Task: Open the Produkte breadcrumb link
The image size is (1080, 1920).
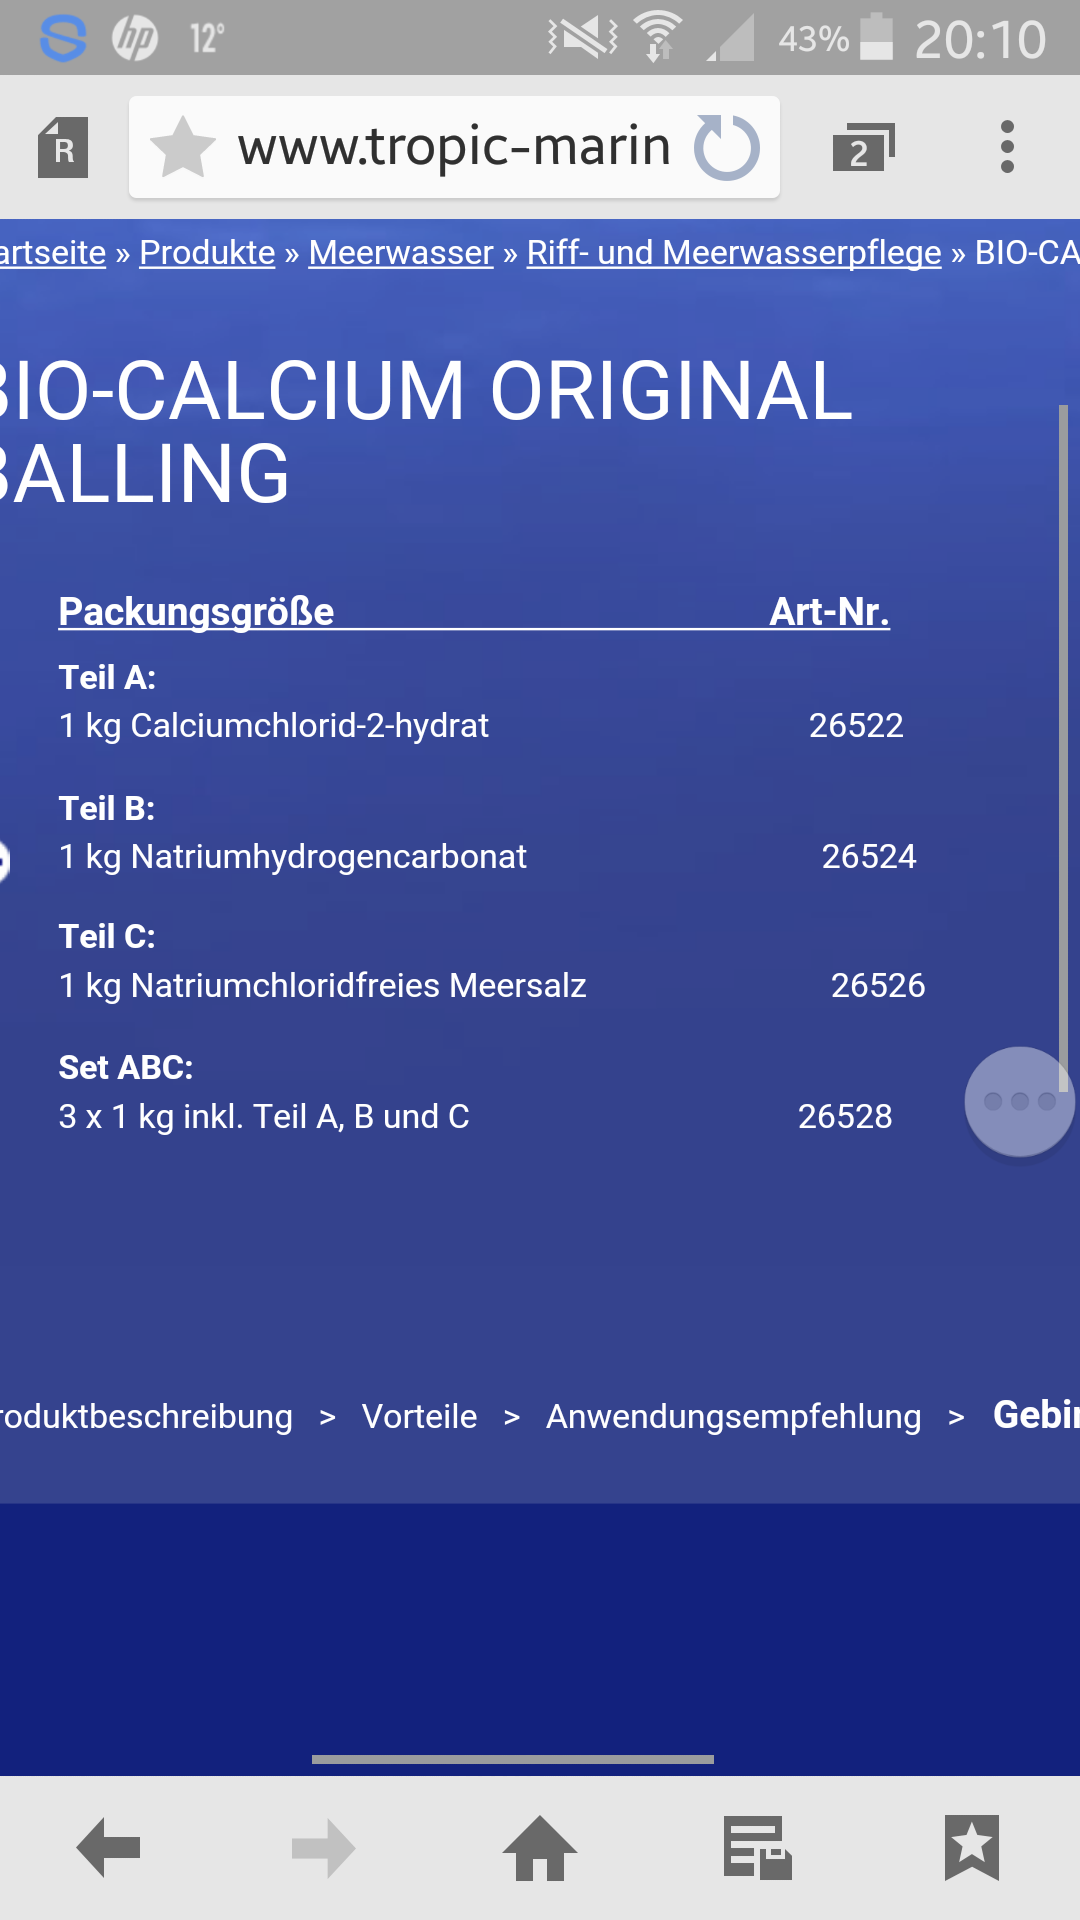Action: 207,253
